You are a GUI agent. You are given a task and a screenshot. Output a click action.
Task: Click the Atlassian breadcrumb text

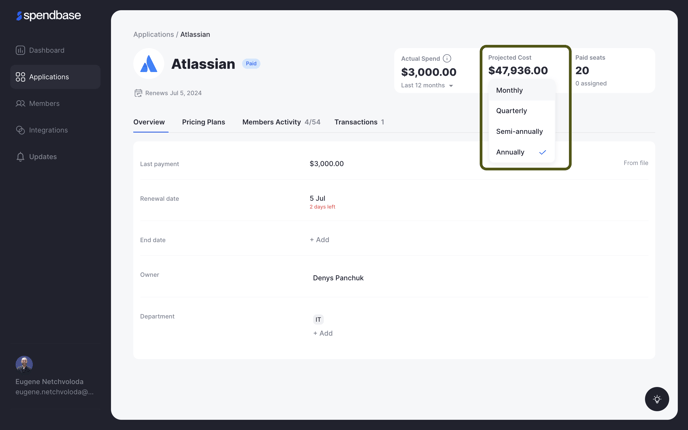[x=195, y=34]
